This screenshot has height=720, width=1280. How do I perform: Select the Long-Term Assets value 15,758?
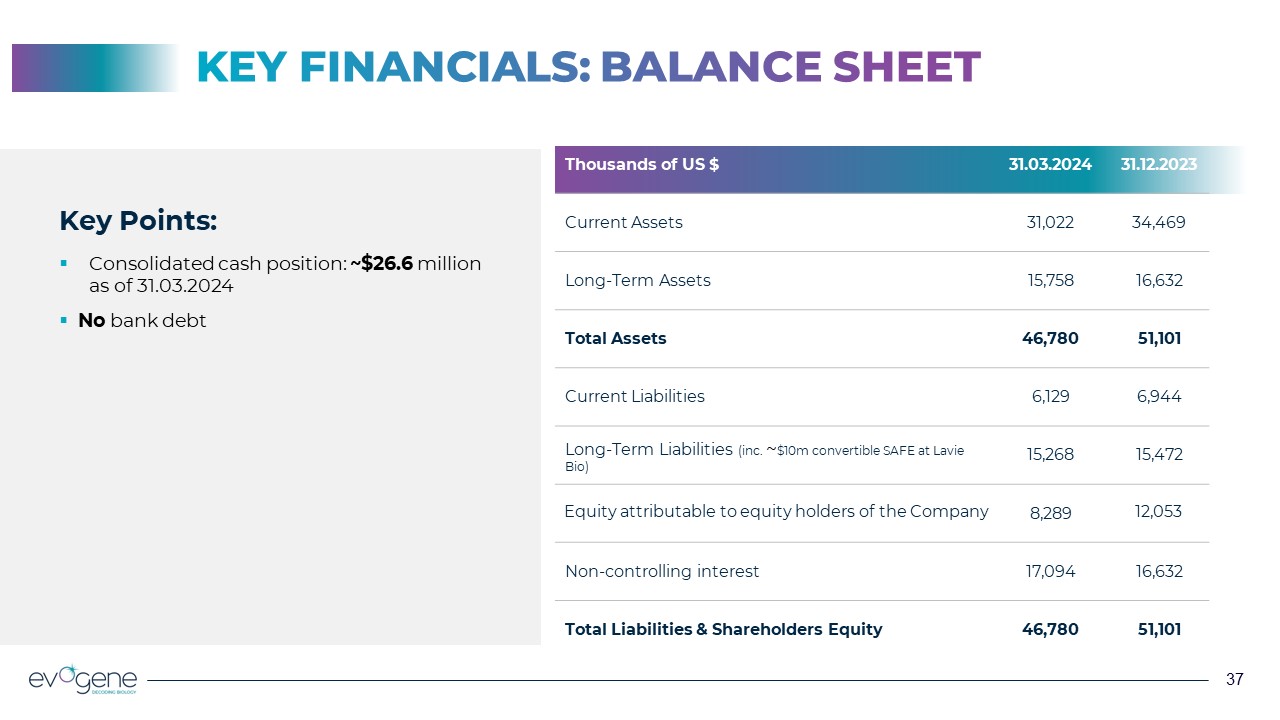tap(1050, 280)
